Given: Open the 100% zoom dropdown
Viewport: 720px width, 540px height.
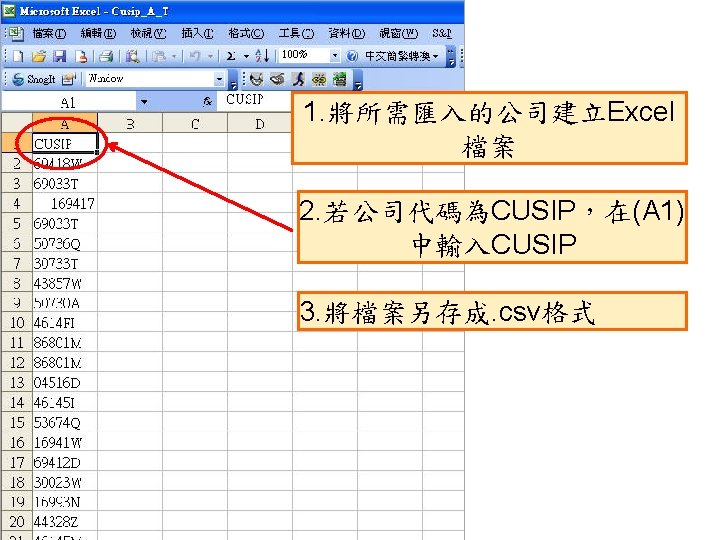Looking at the screenshot, I should click(335, 56).
